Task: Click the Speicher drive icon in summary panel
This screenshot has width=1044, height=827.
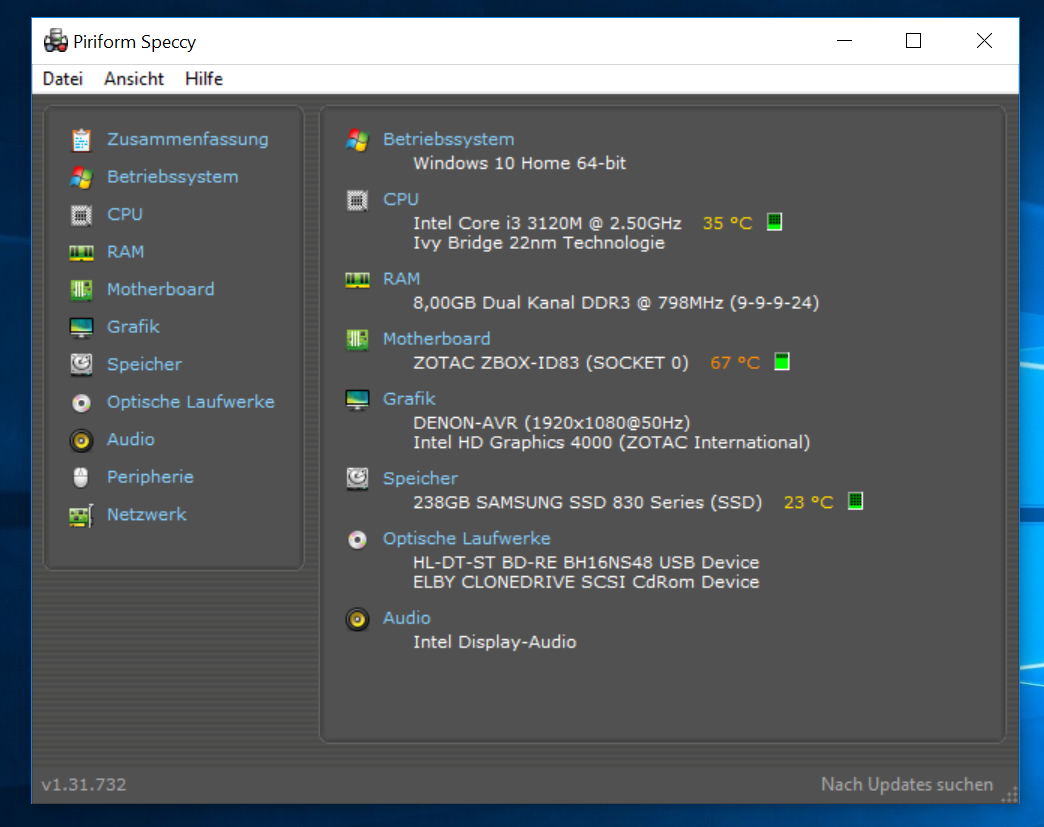Action: tap(358, 479)
